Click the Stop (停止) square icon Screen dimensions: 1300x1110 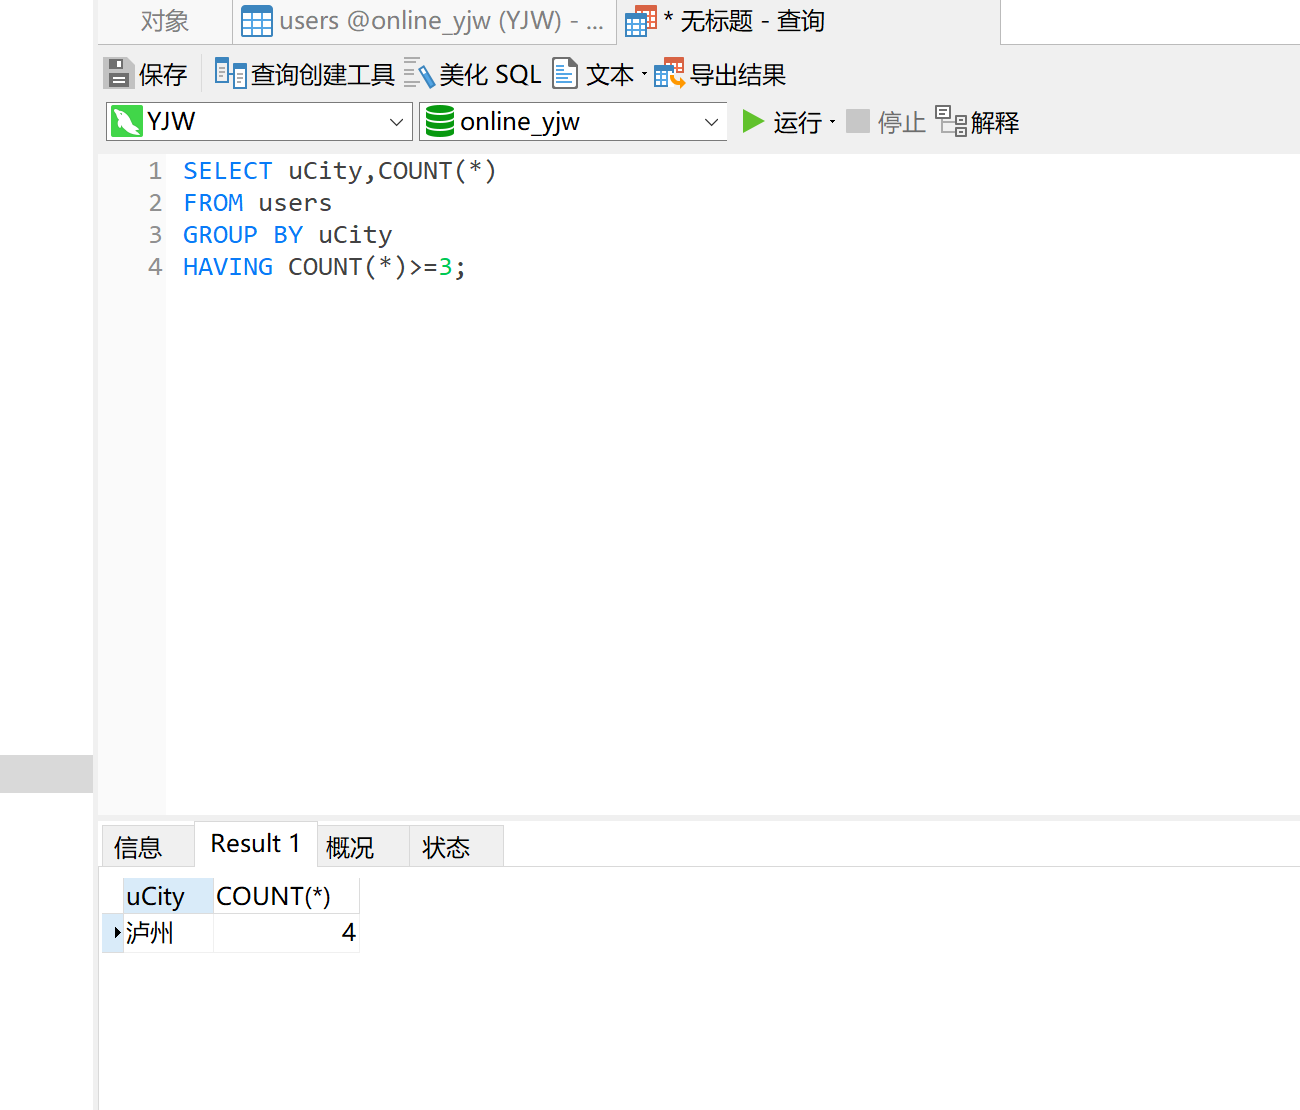(x=858, y=122)
